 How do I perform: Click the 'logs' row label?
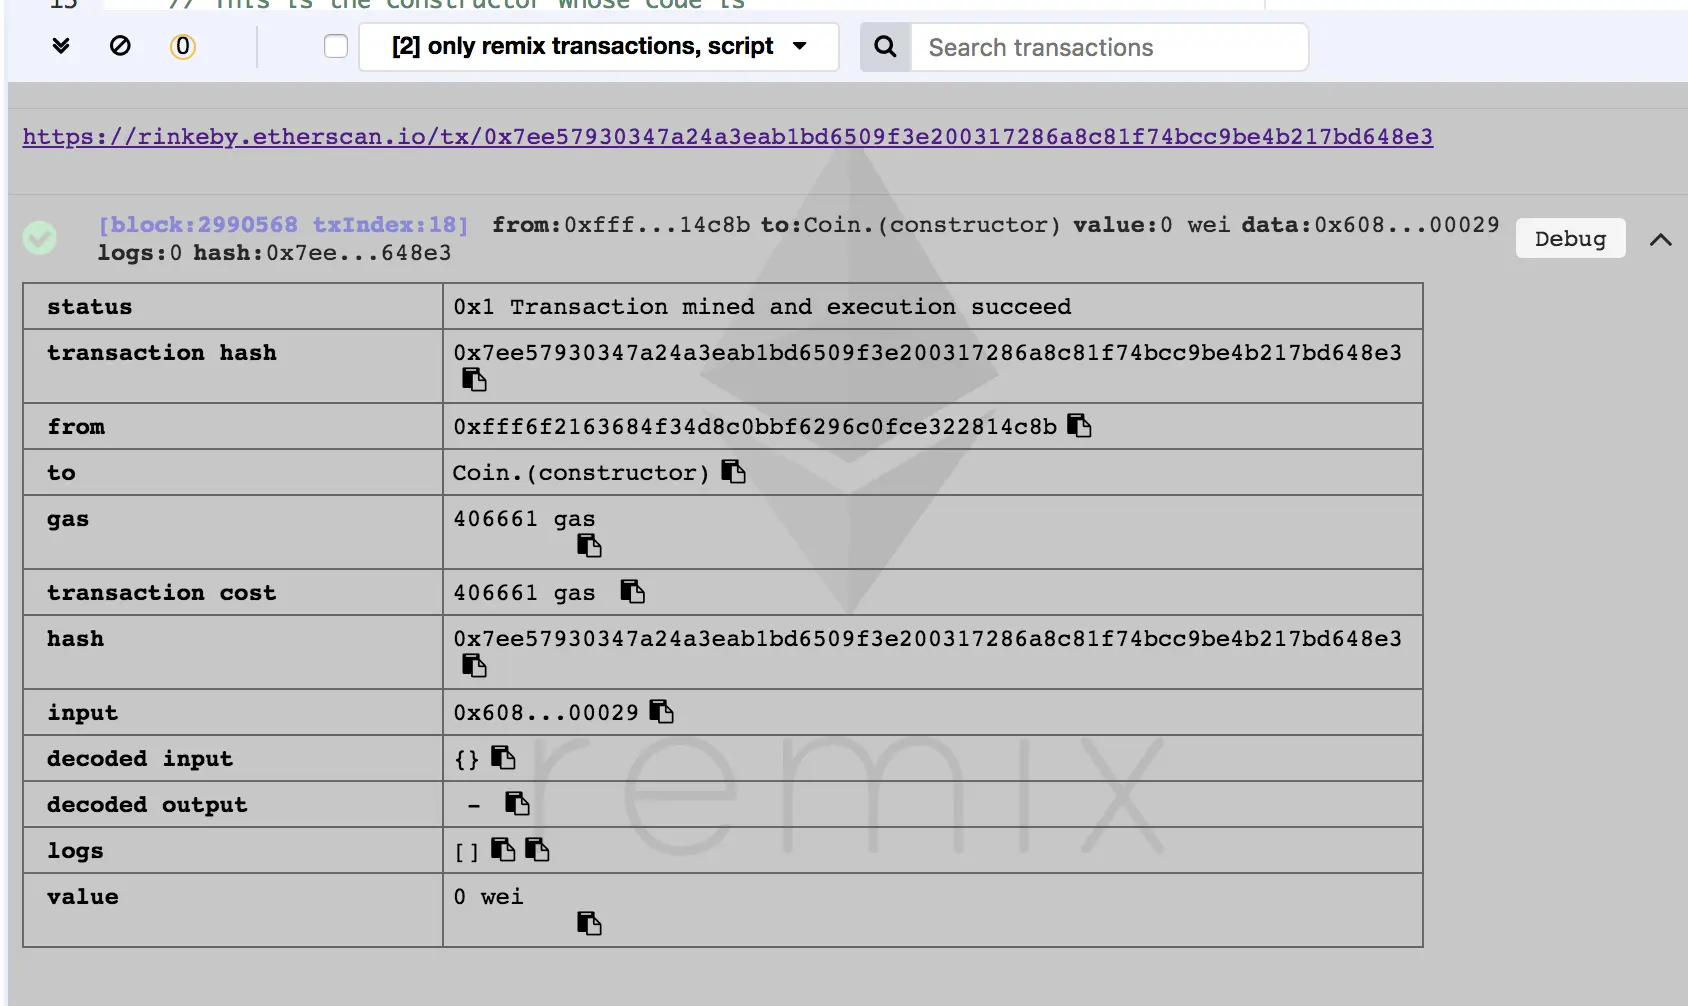75,851
